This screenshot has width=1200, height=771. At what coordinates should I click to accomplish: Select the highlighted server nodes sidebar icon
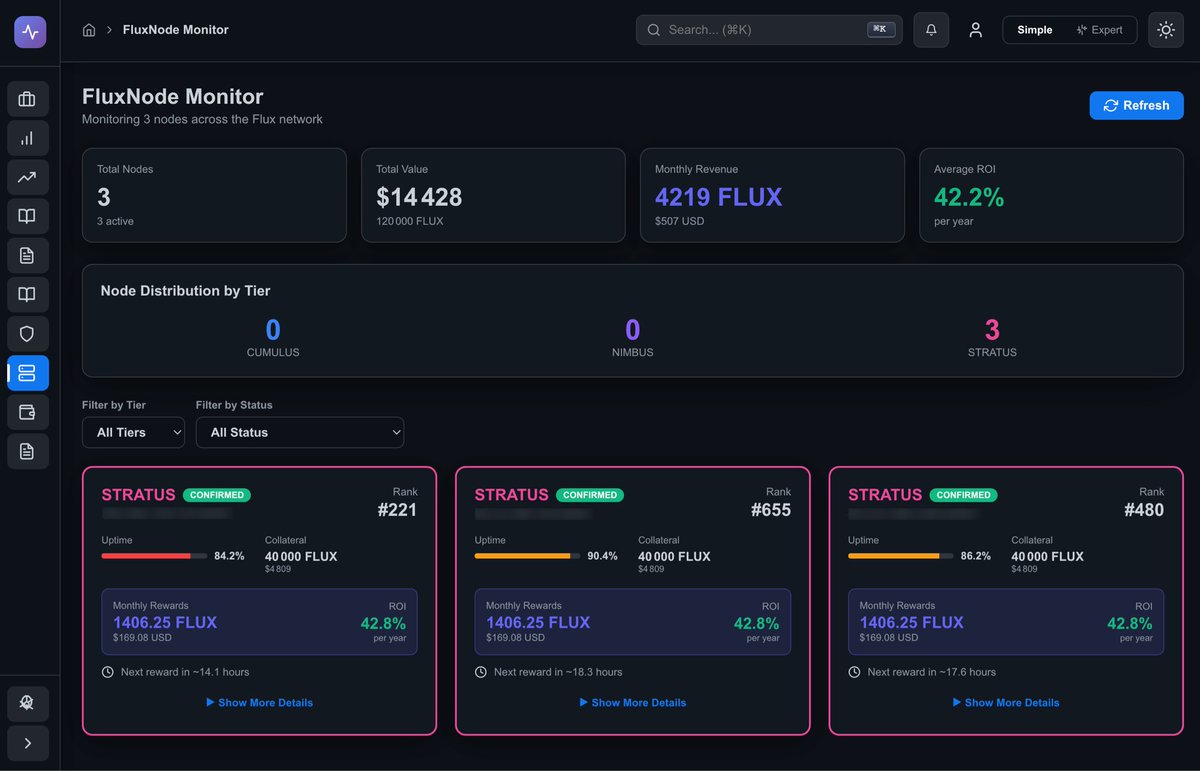click(27, 373)
